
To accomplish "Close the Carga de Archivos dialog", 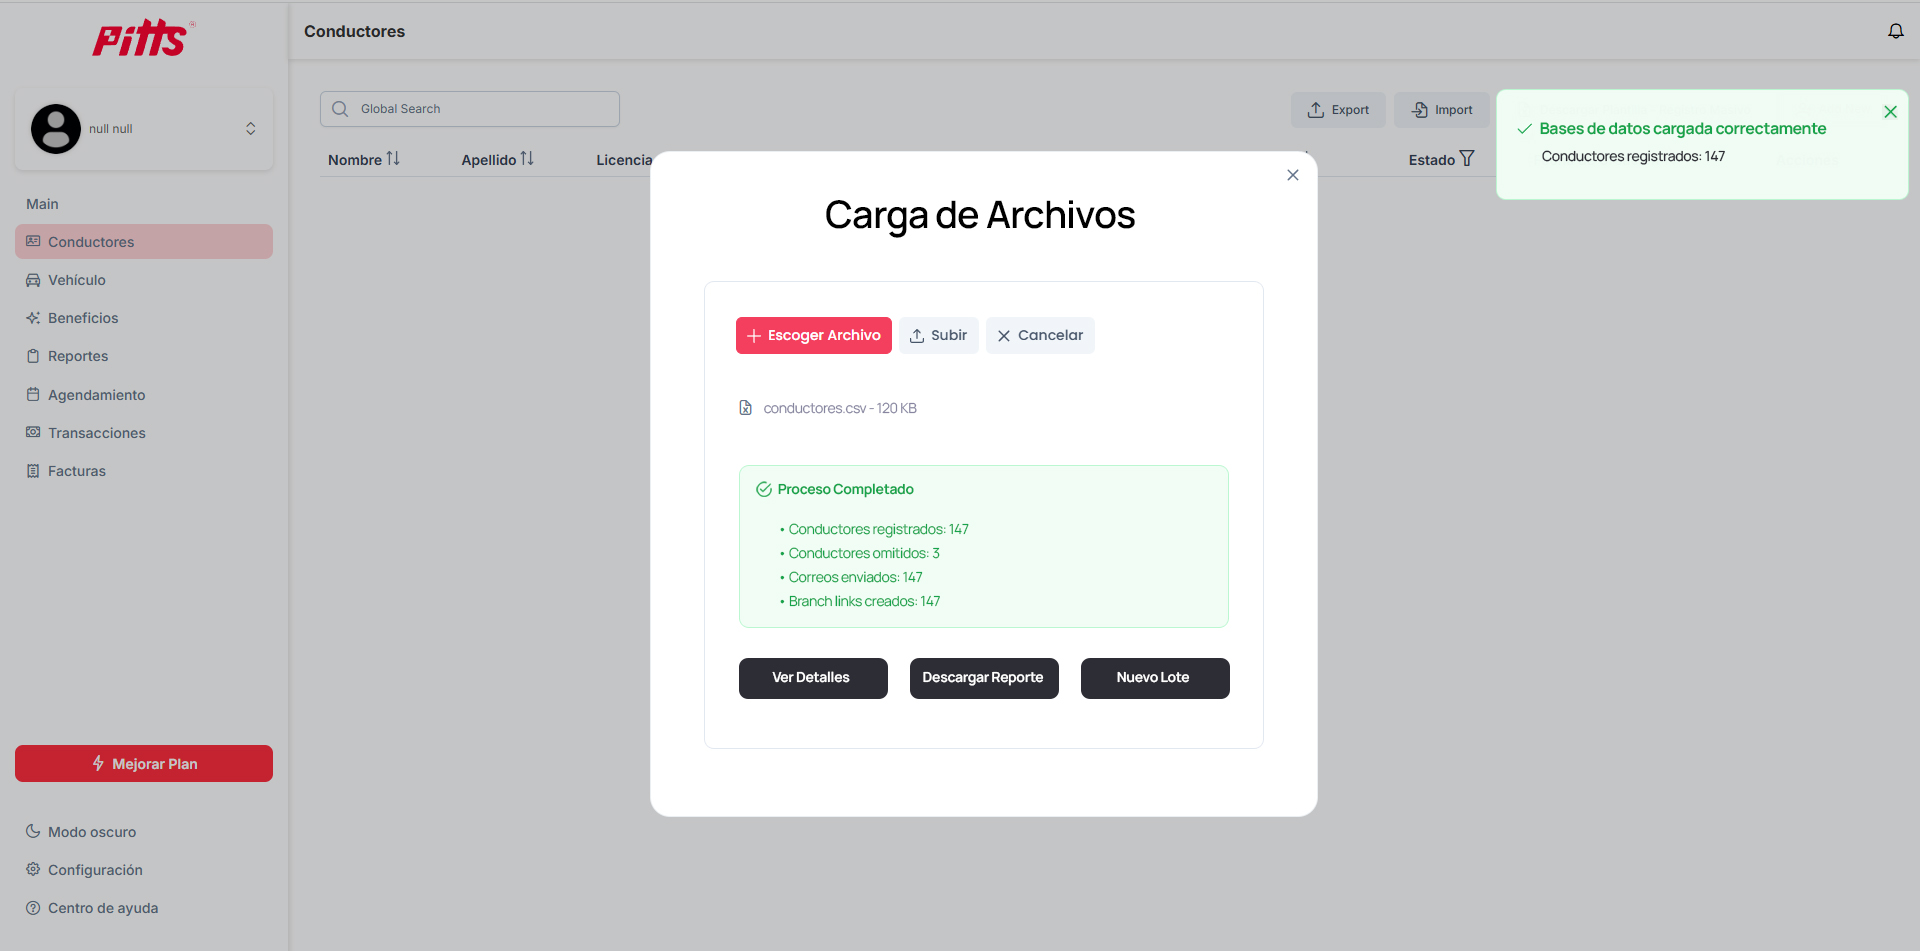I will [x=1292, y=175].
